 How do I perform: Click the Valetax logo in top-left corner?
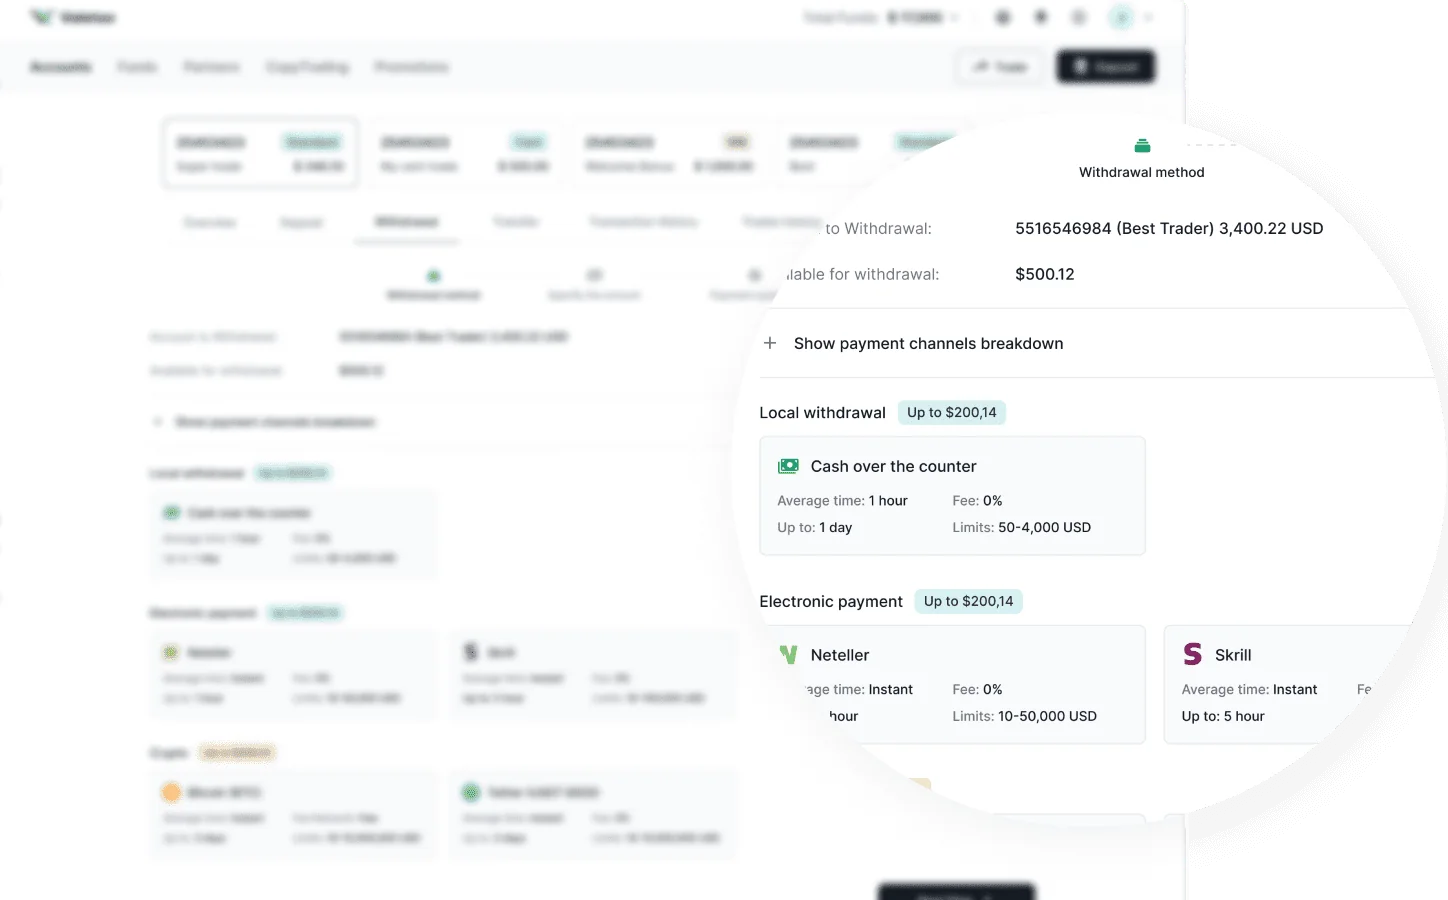[x=73, y=17]
